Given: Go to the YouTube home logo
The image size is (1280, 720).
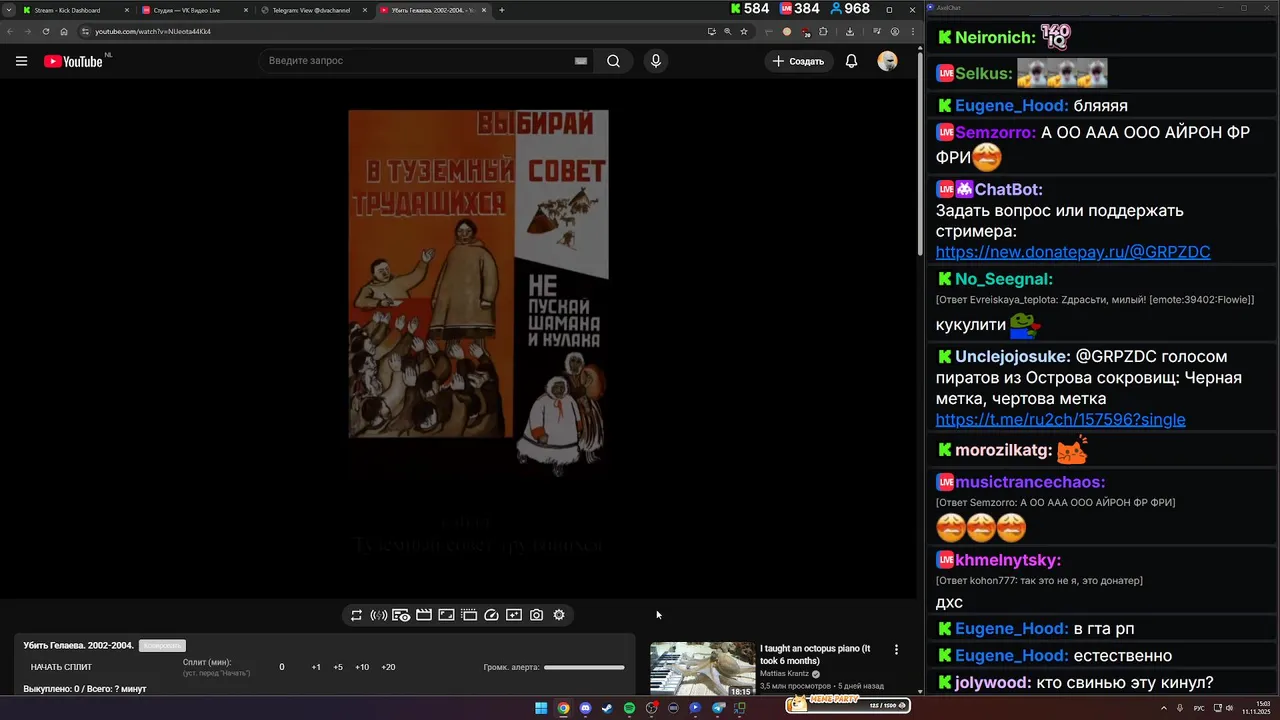Looking at the screenshot, I should click(x=73, y=61).
